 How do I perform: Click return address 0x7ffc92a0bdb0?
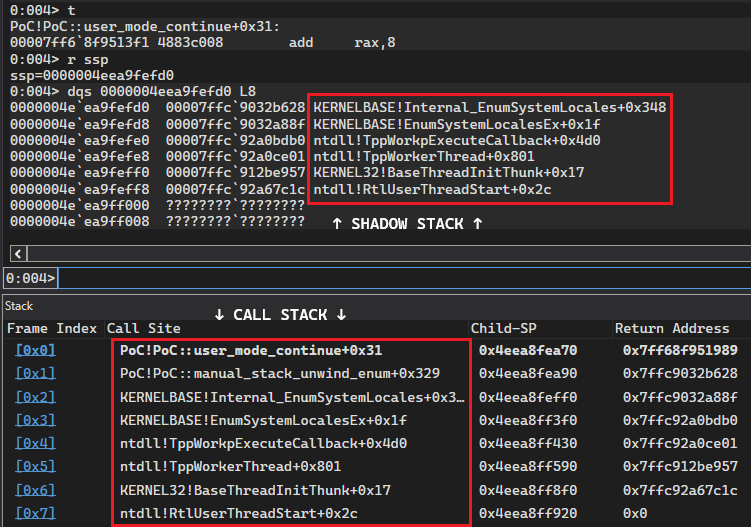[x=680, y=420]
